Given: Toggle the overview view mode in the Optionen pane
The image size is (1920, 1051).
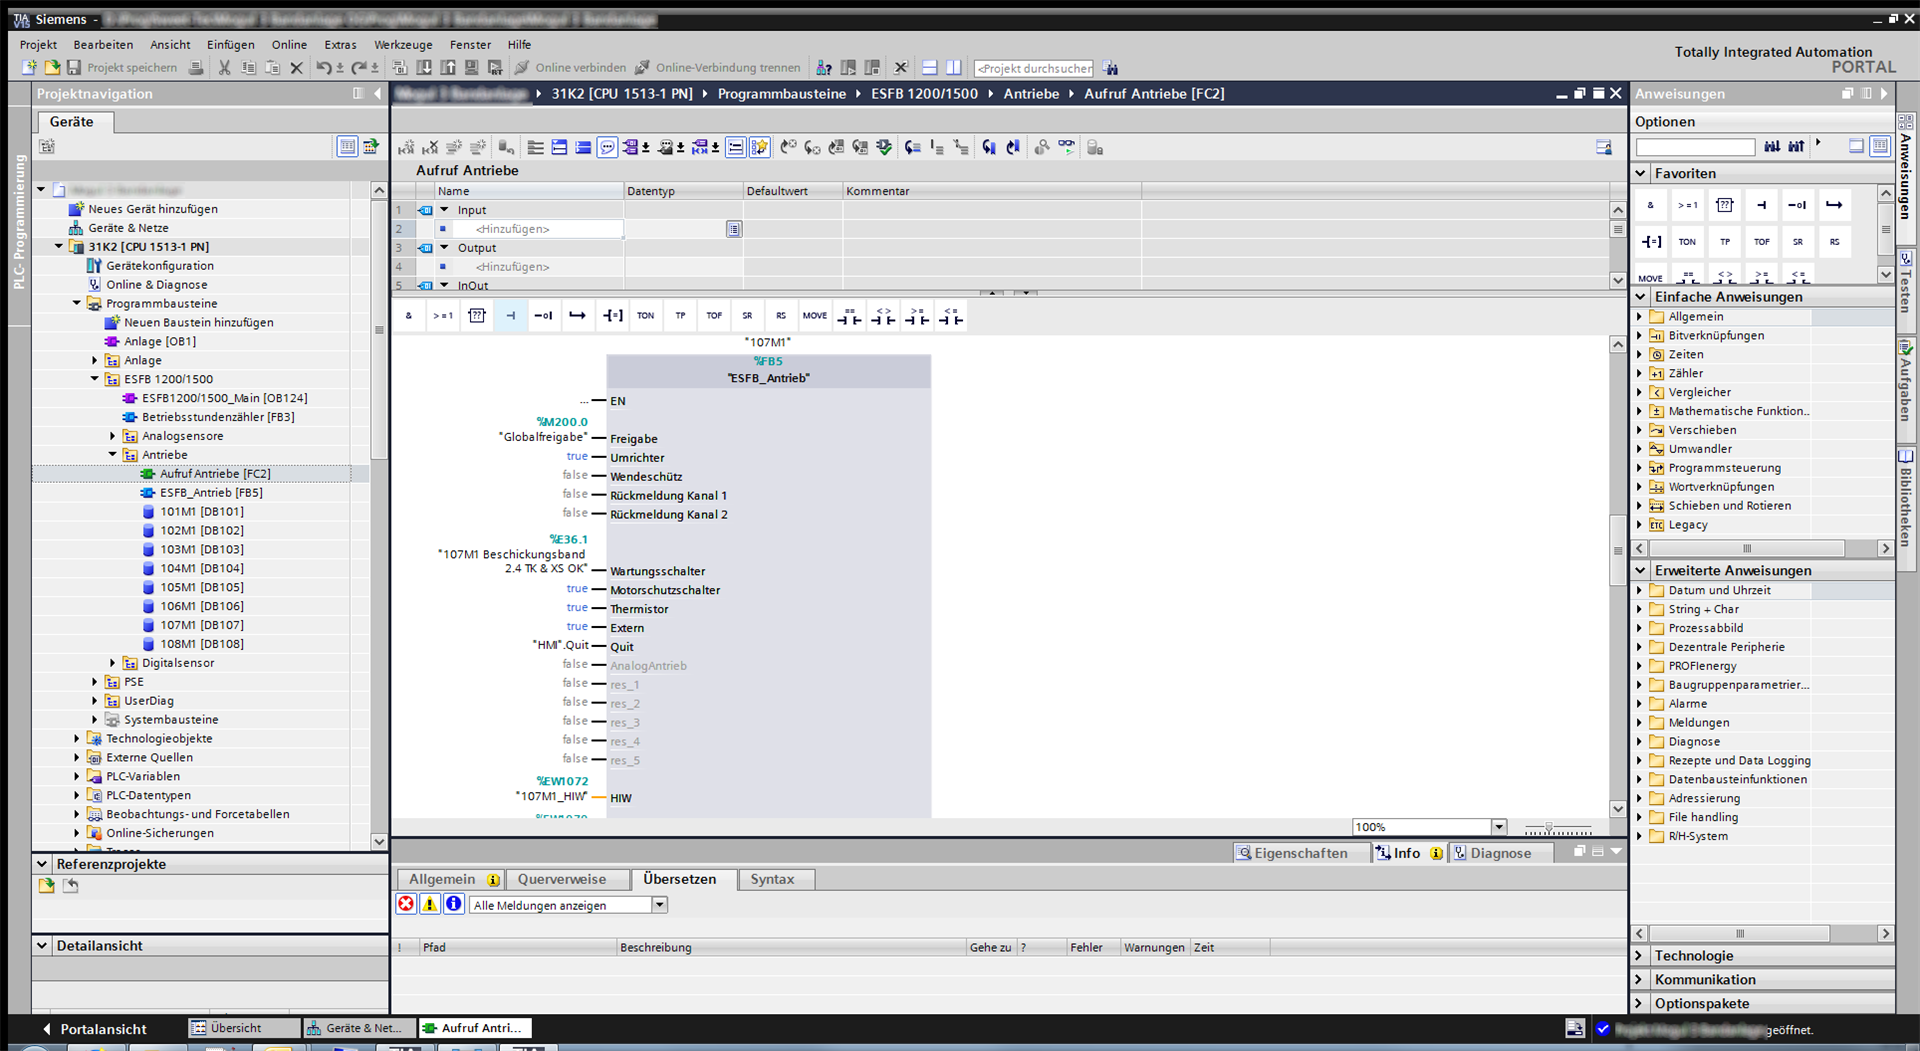Looking at the screenshot, I should 1856,146.
